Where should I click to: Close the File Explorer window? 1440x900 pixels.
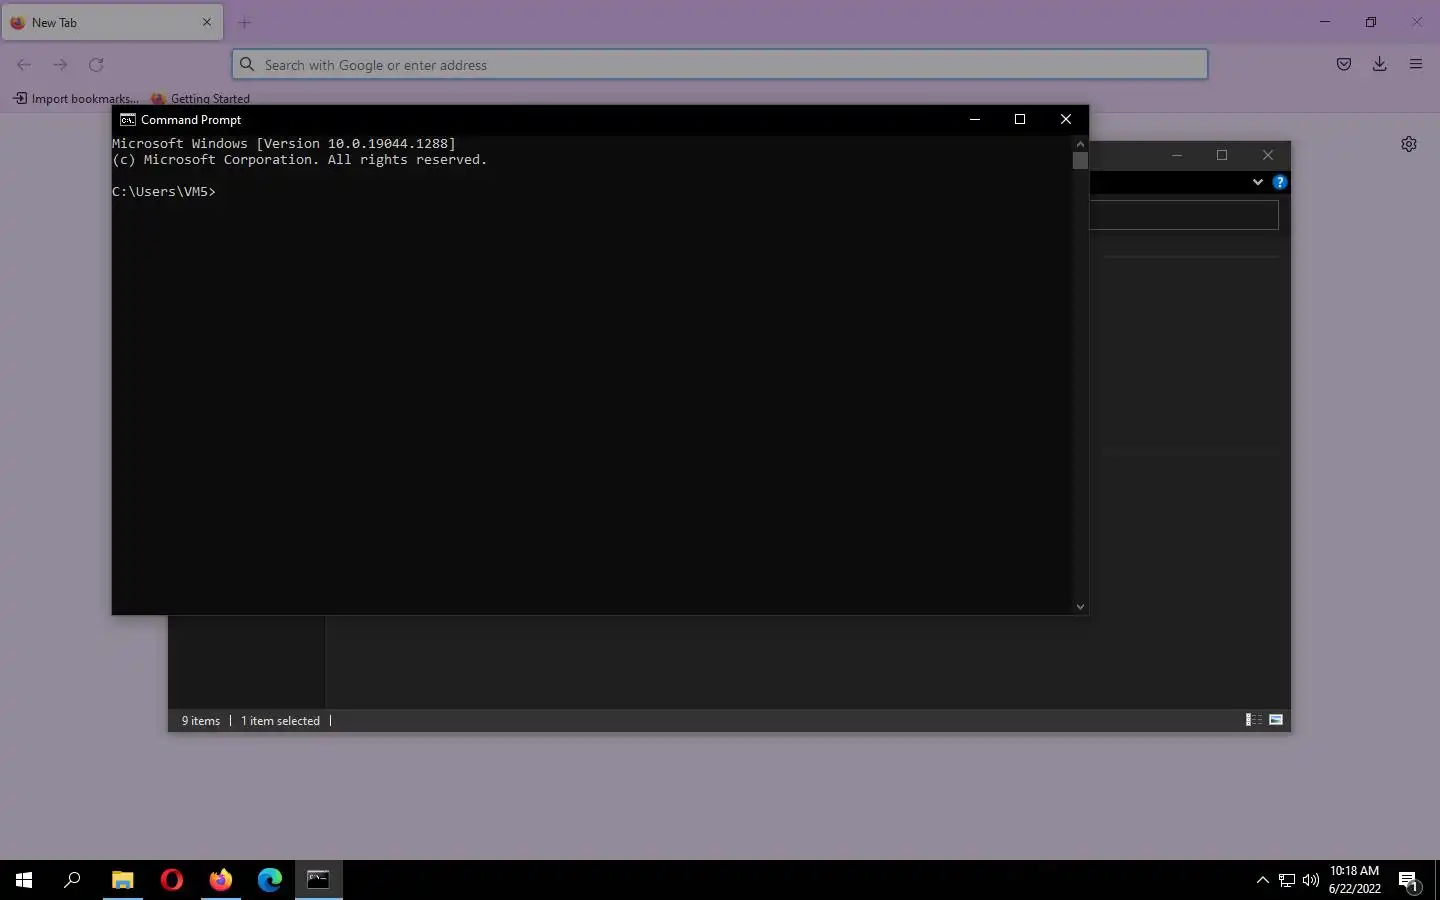tap(1268, 155)
